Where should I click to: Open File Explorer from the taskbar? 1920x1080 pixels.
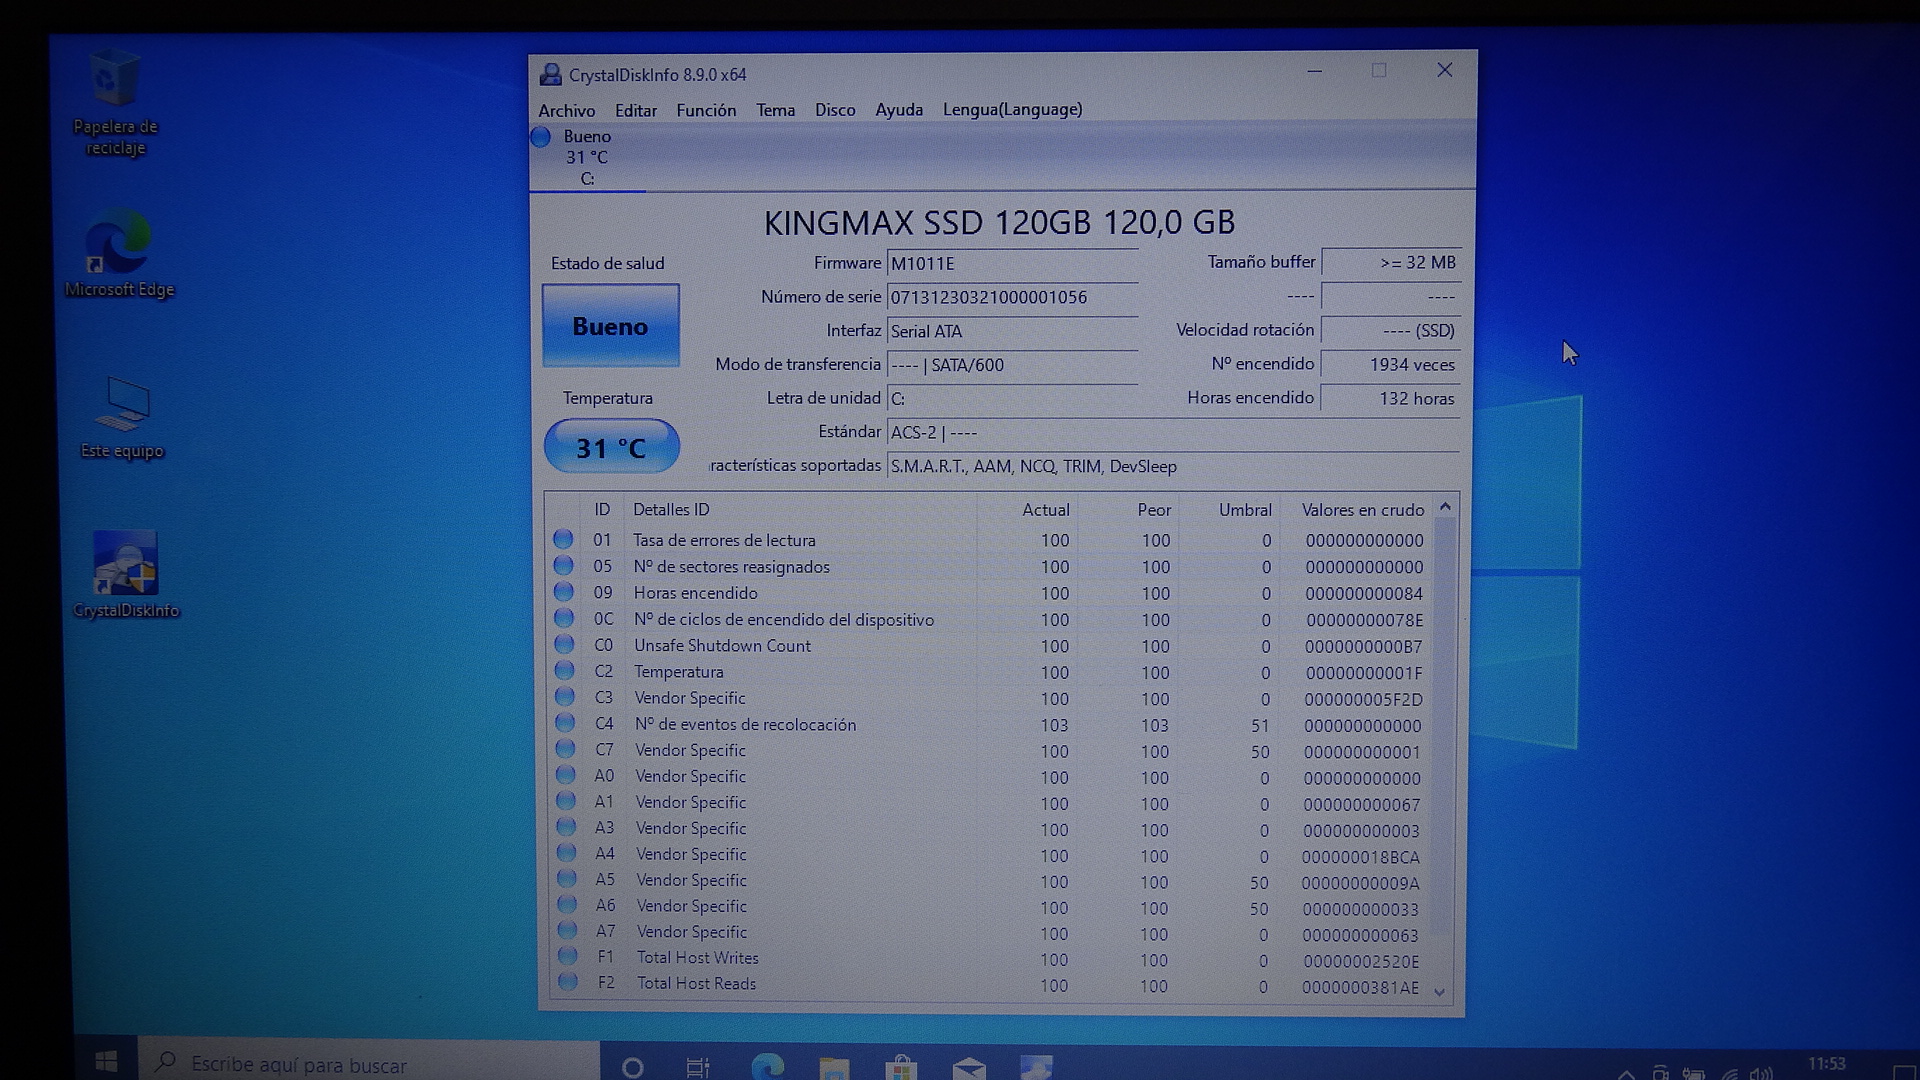[x=834, y=1068]
